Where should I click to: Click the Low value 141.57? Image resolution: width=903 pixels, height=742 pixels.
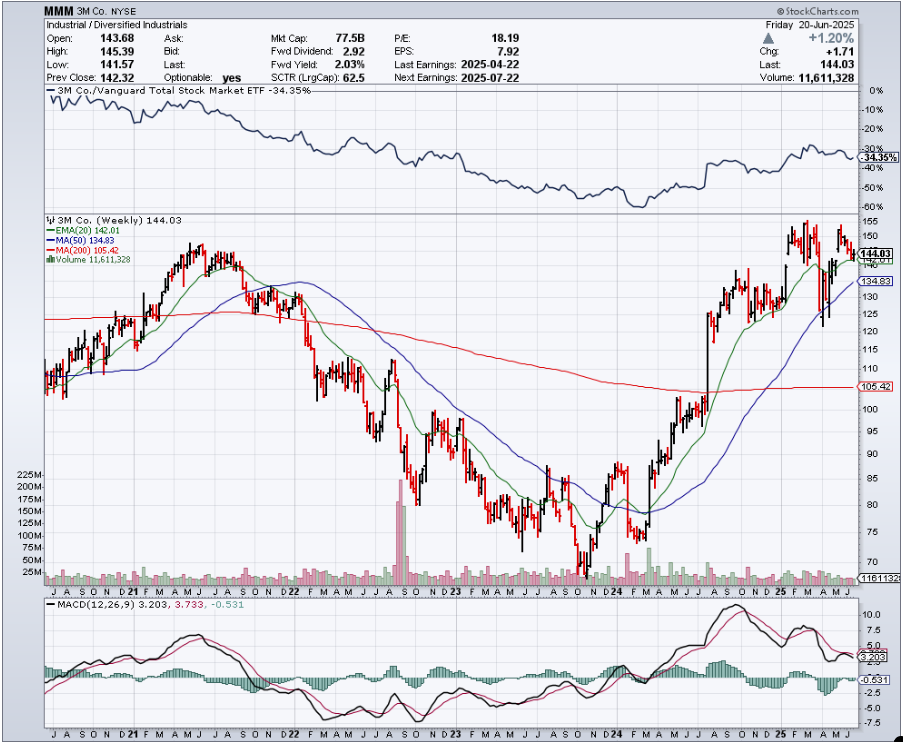click(117, 65)
